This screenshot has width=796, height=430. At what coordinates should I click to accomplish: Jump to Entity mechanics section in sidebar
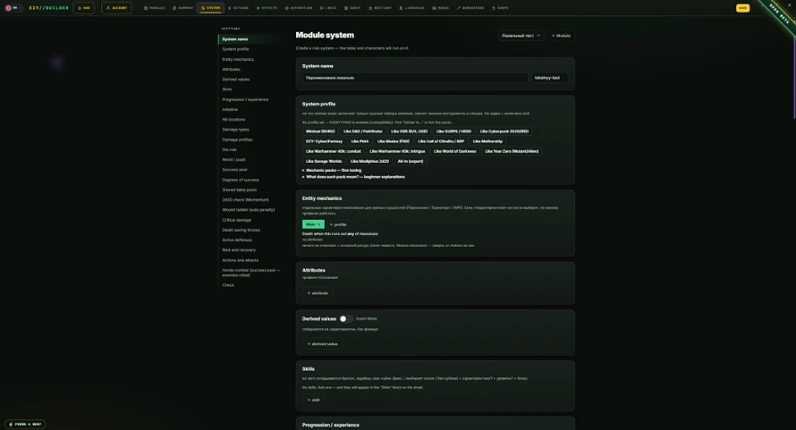click(238, 59)
